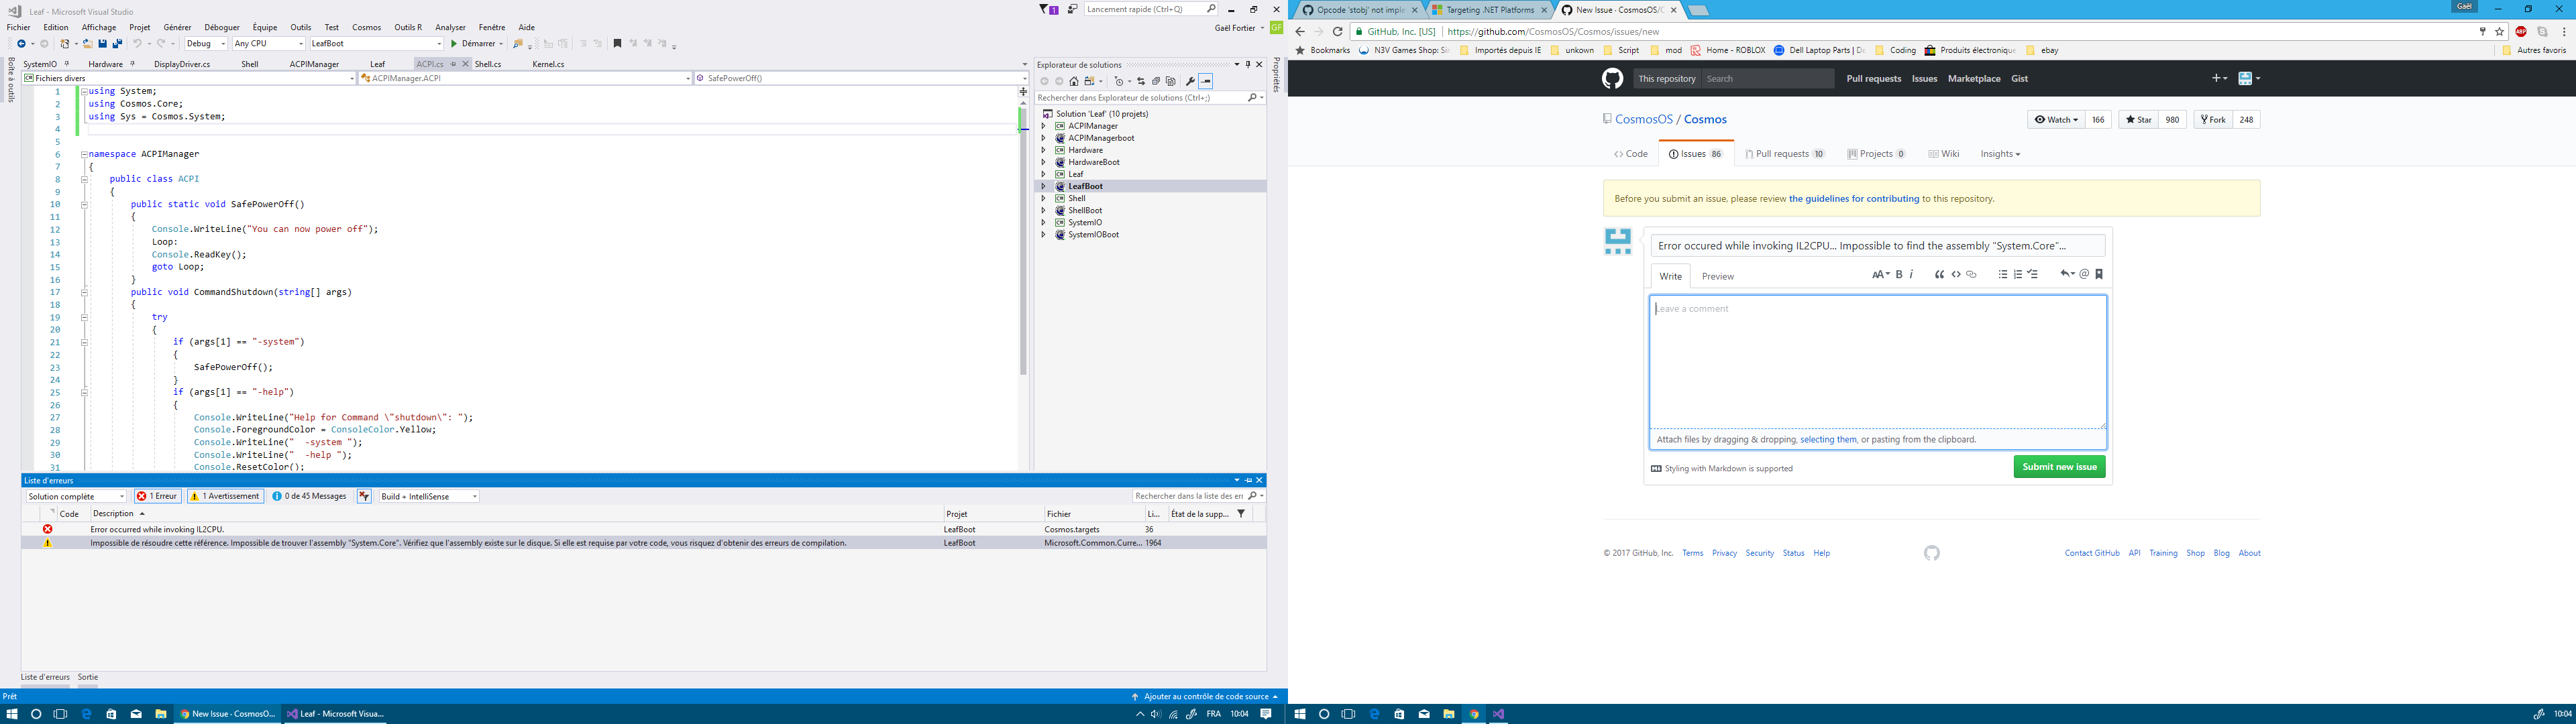Viewport: 2576px width, 724px height.
Task: Open the guidelines for contributing link
Action: point(1853,199)
